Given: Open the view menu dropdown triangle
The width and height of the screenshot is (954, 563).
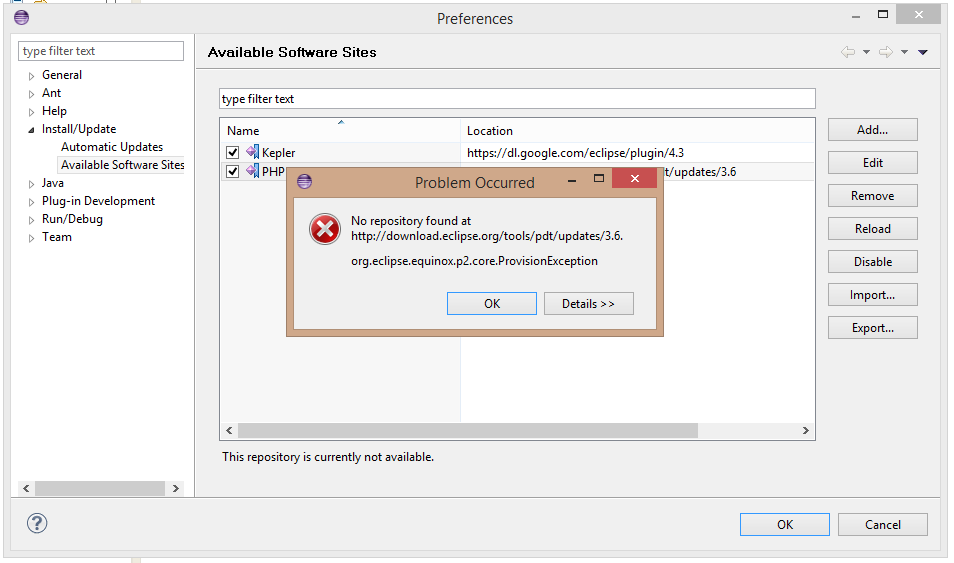Looking at the screenshot, I should click(x=923, y=52).
